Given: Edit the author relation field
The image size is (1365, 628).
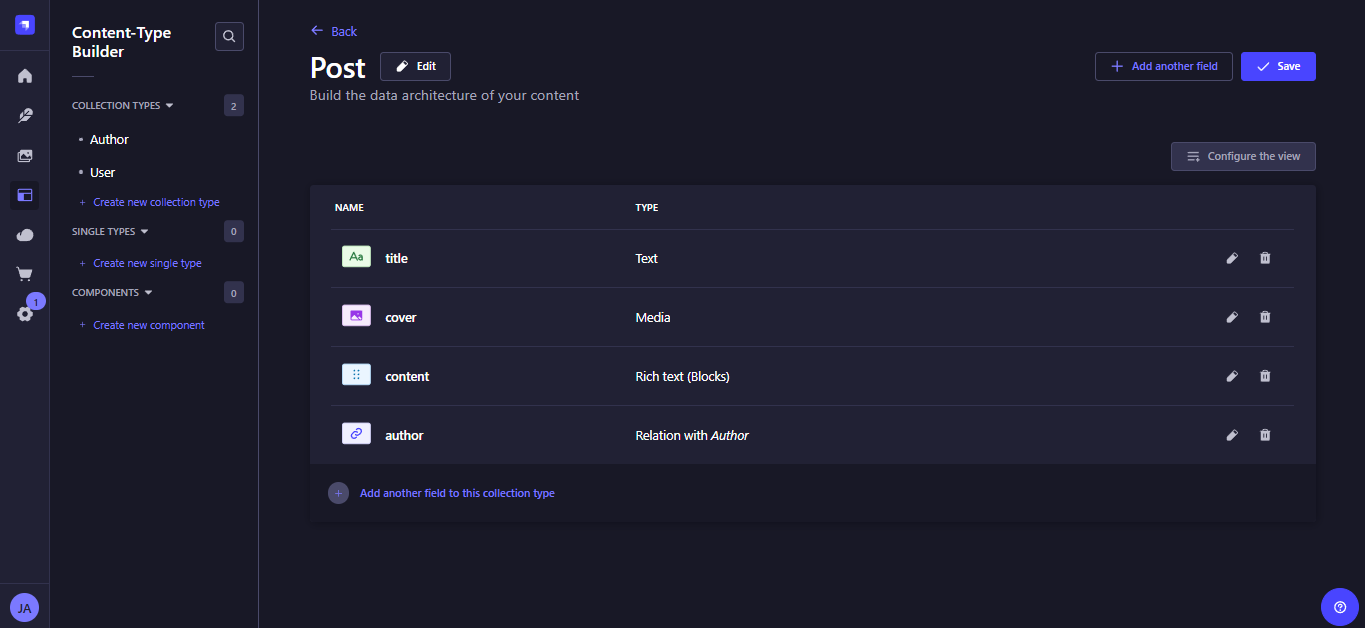Looking at the screenshot, I should [x=1232, y=435].
